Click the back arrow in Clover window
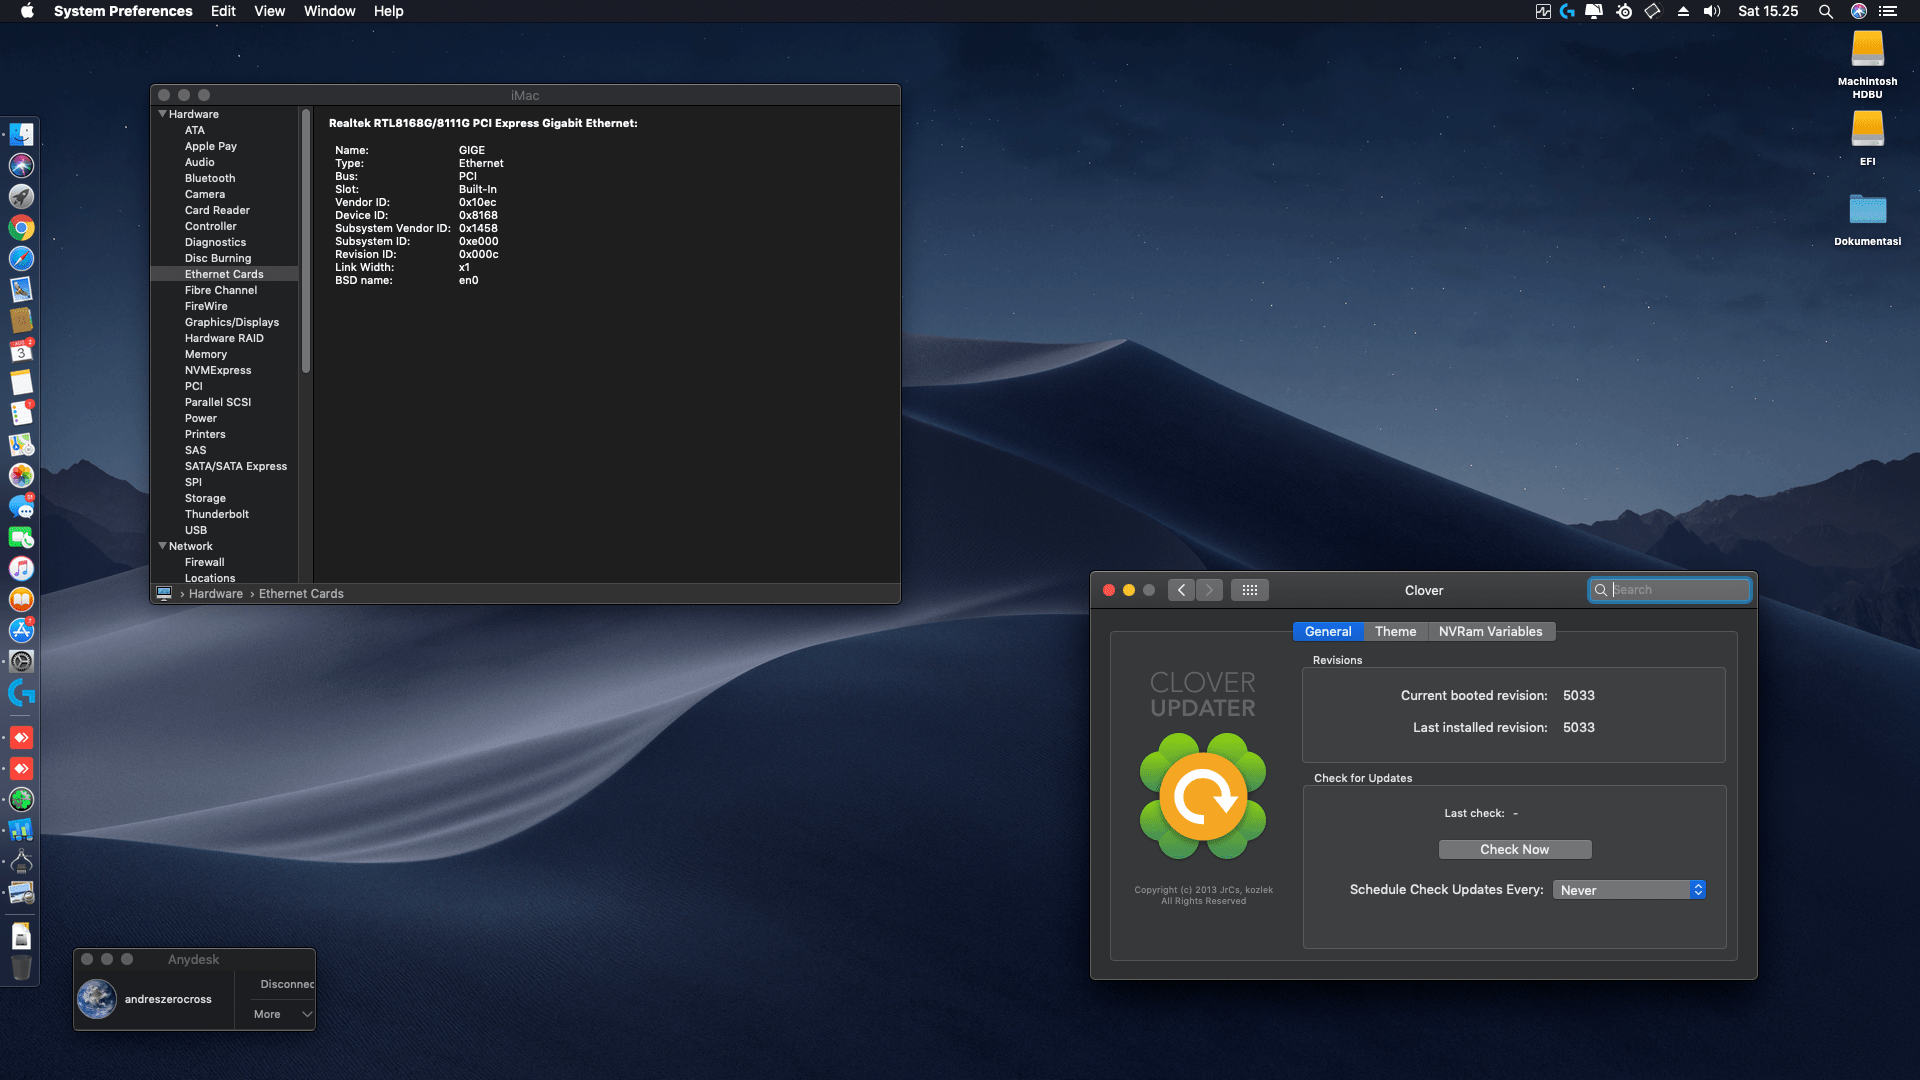 click(1181, 590)
